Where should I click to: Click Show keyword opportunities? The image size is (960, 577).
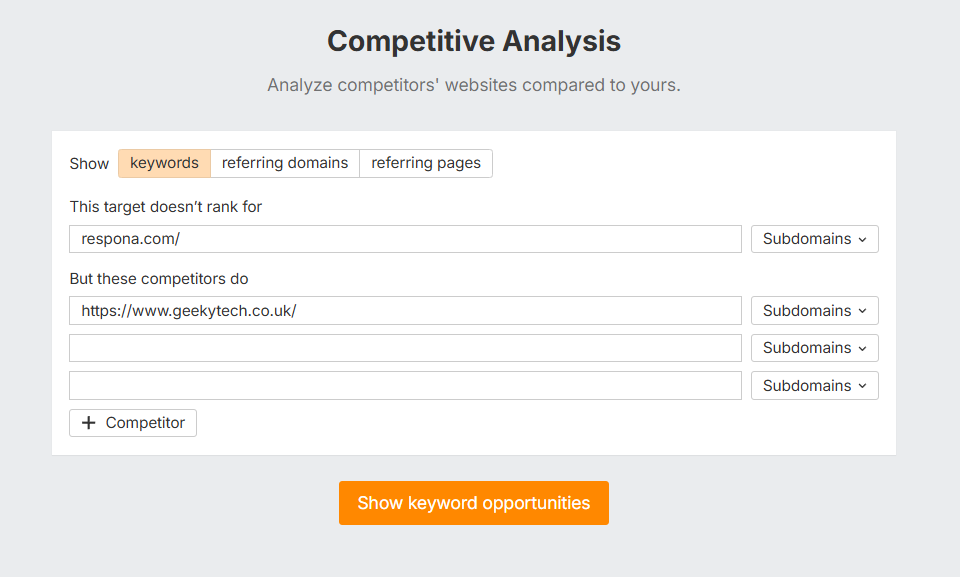473,503
